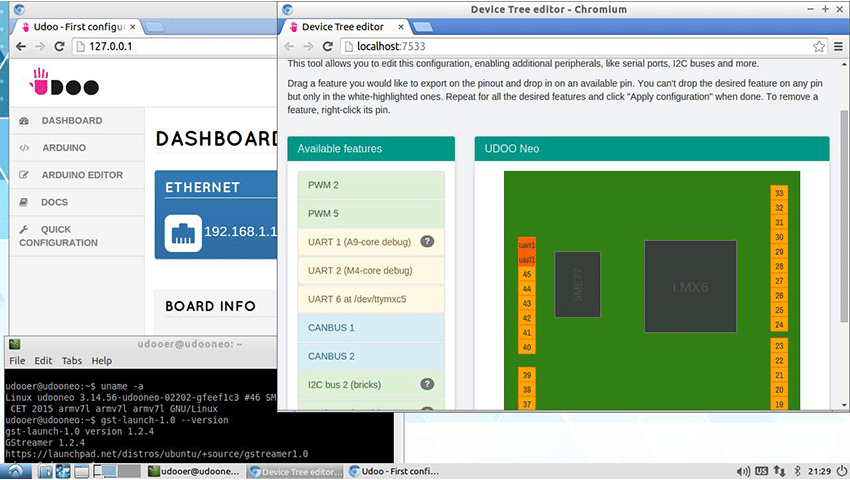Click the Bluetooth tray icon
The height and width of the screenshot is (480, 850).
coord(797,471)
